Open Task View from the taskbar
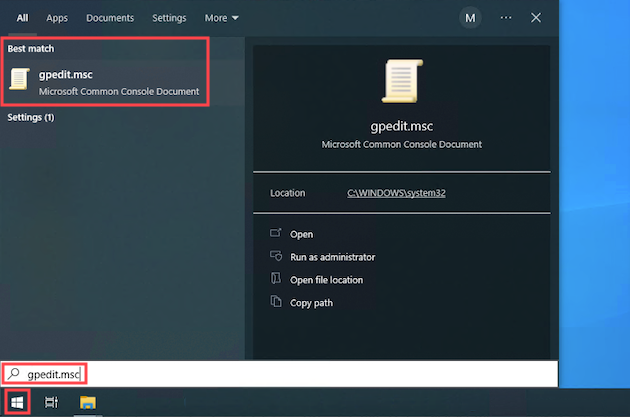630x417 pixels. coord(51,402)
